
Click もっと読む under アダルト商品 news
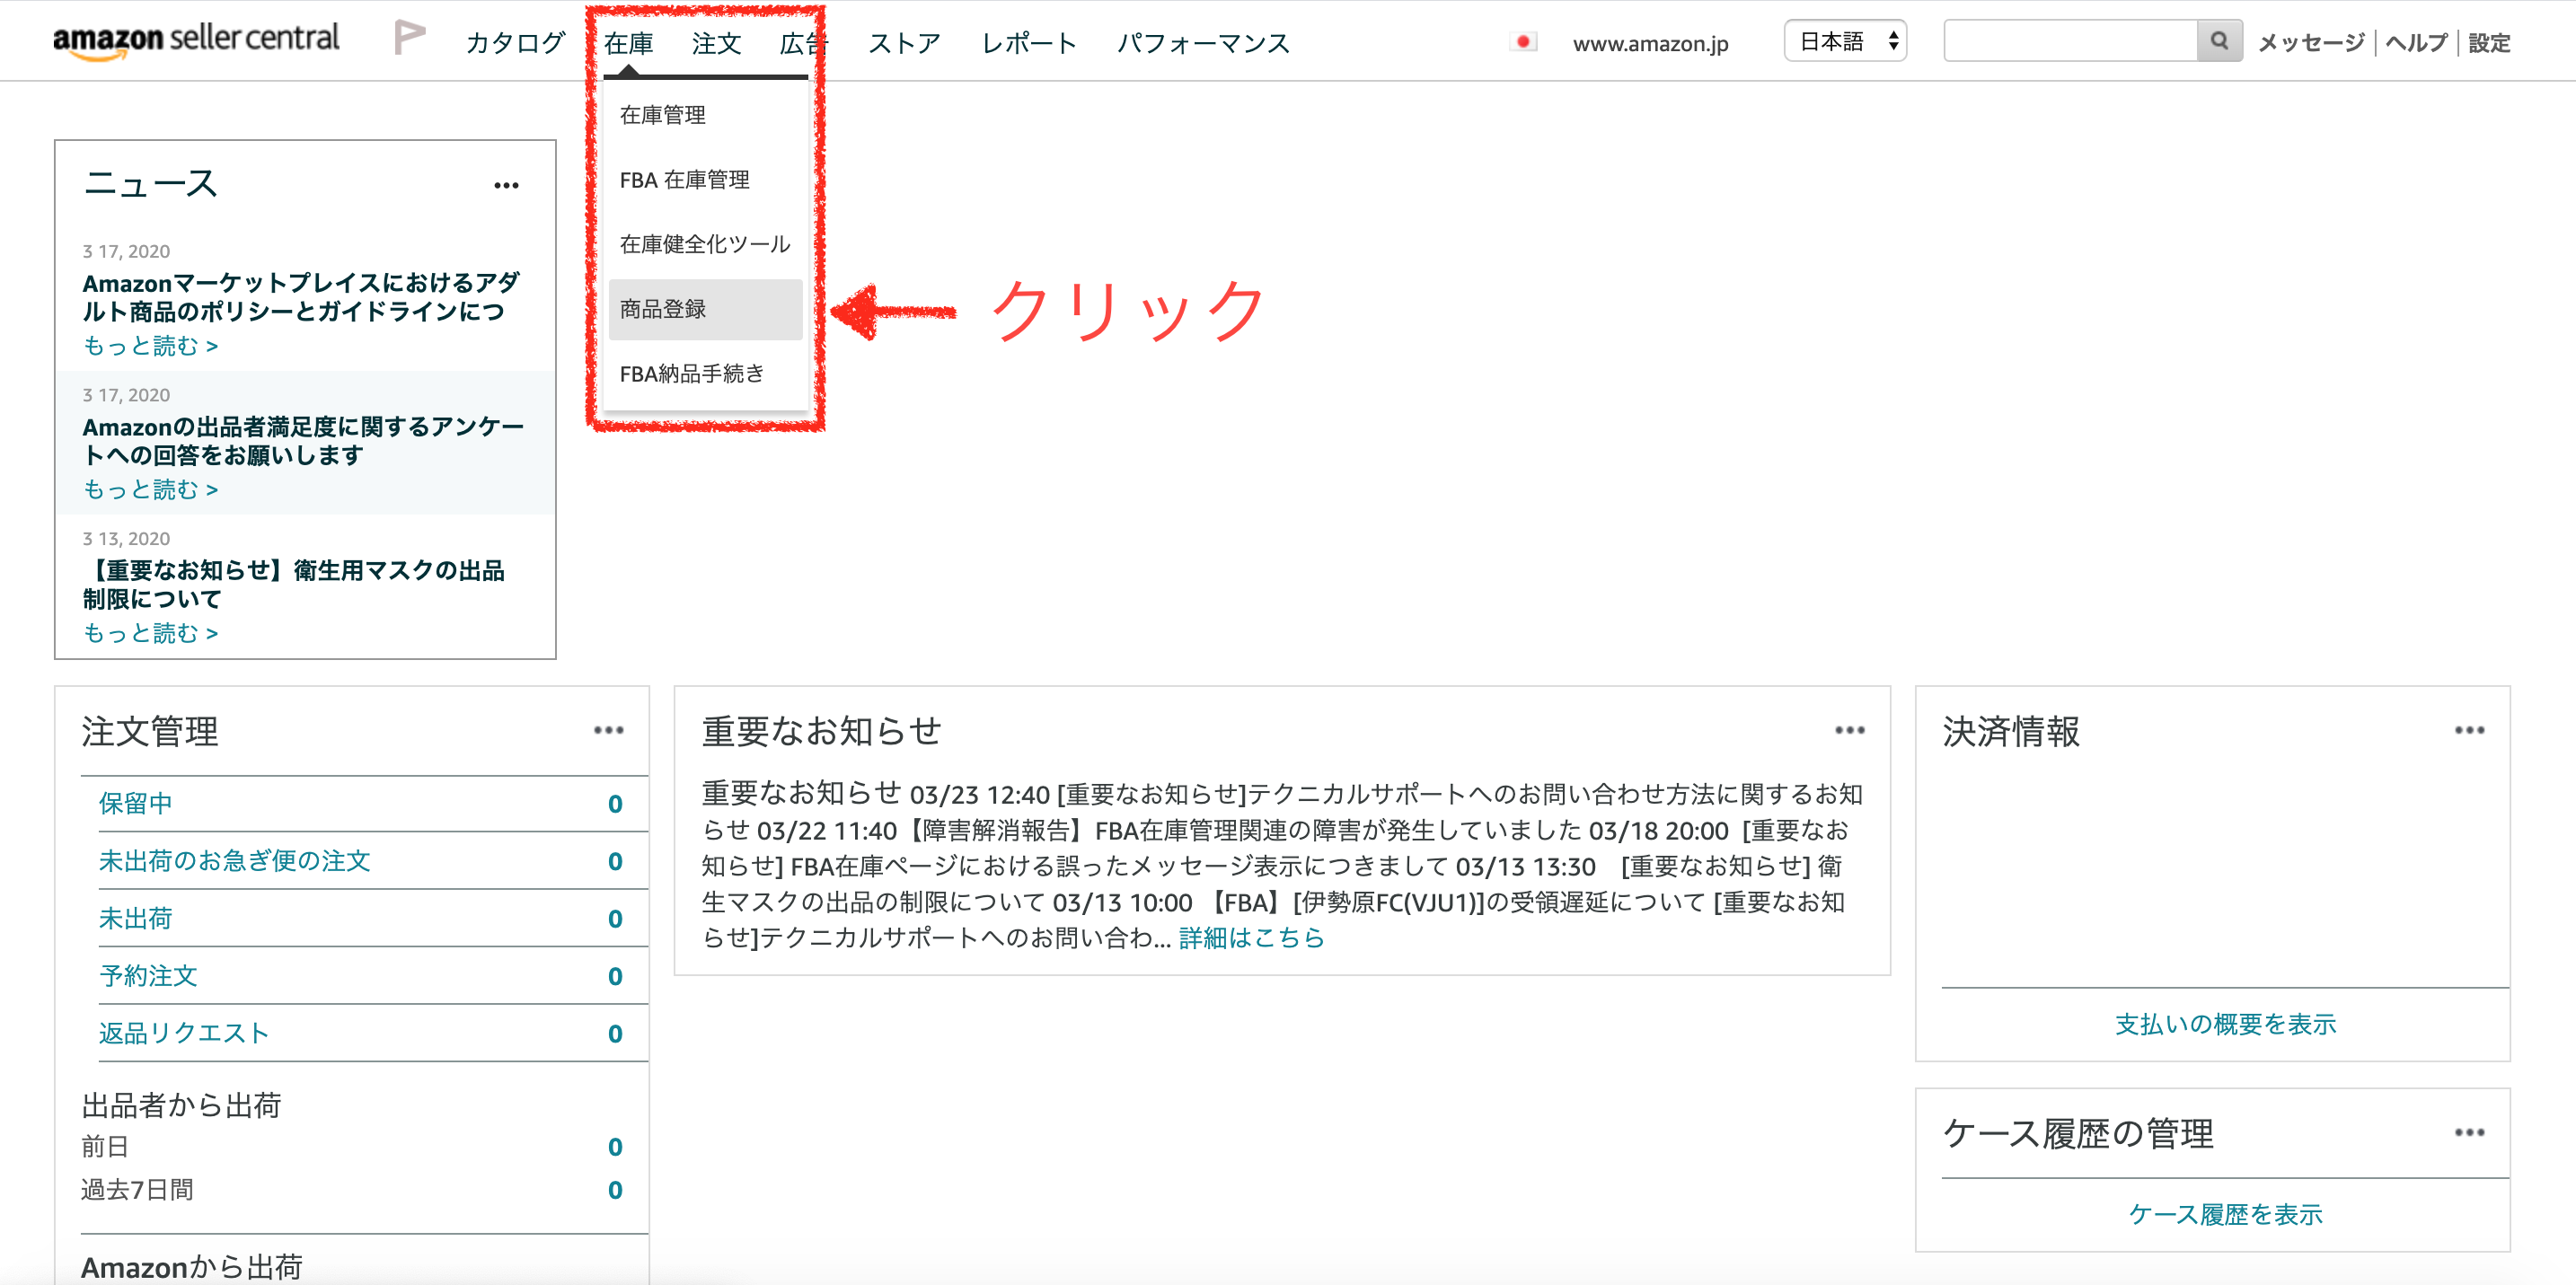(x=150, y=346)
